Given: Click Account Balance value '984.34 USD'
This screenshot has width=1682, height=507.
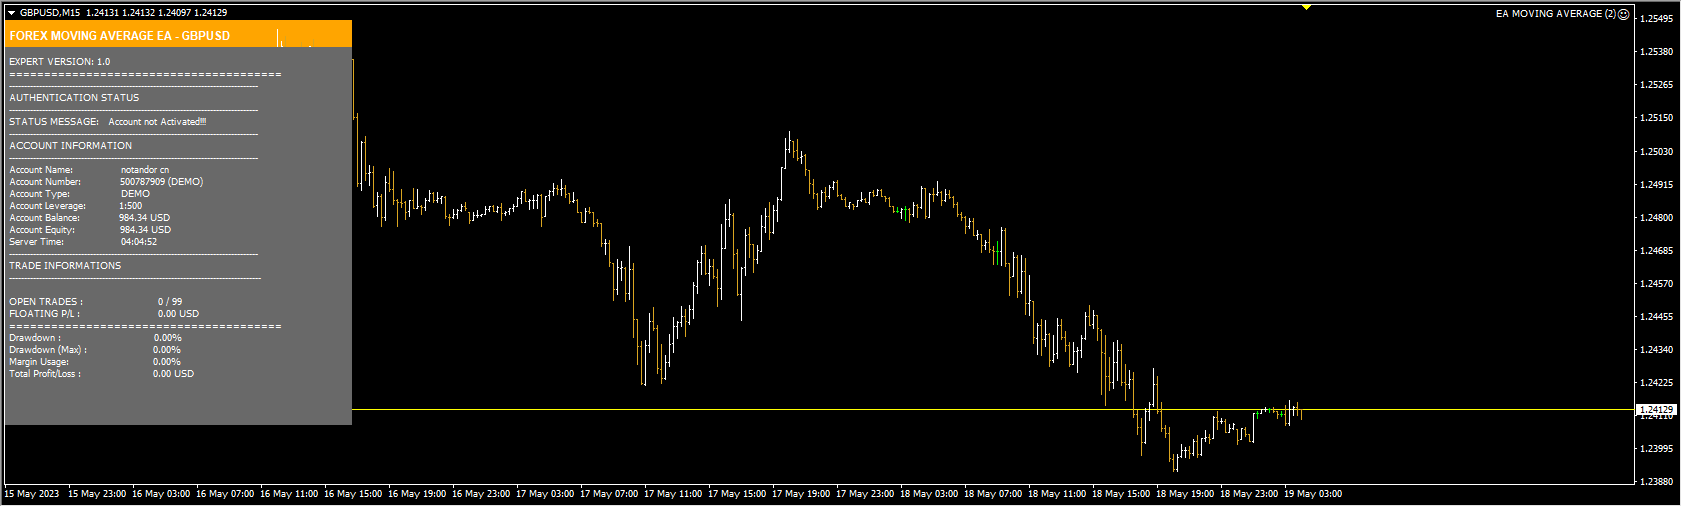Looking at the screenshot, I should click(x=145, y=218).
